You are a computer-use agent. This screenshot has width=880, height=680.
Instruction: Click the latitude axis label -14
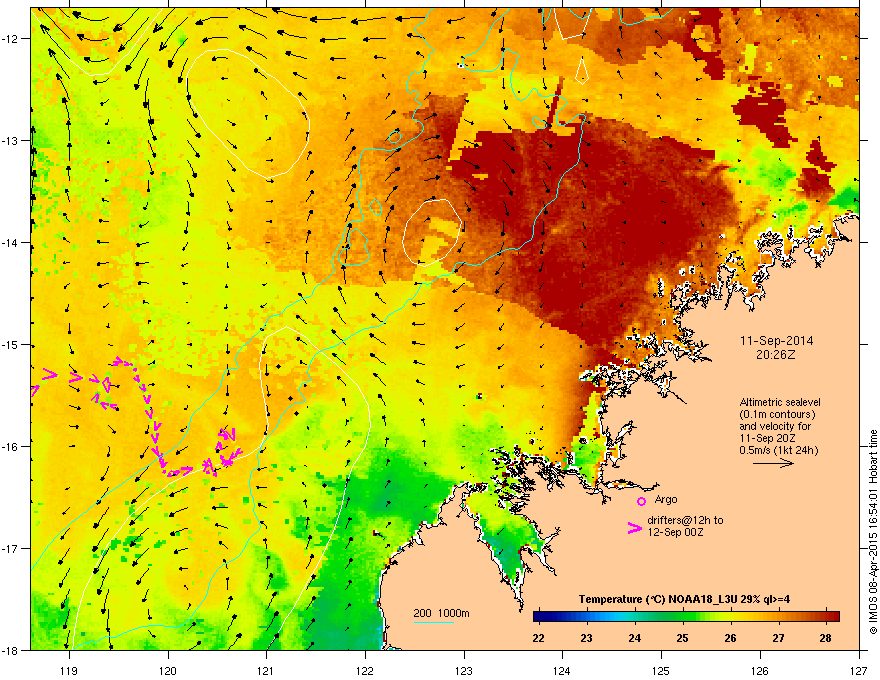(x=10, y=242)
